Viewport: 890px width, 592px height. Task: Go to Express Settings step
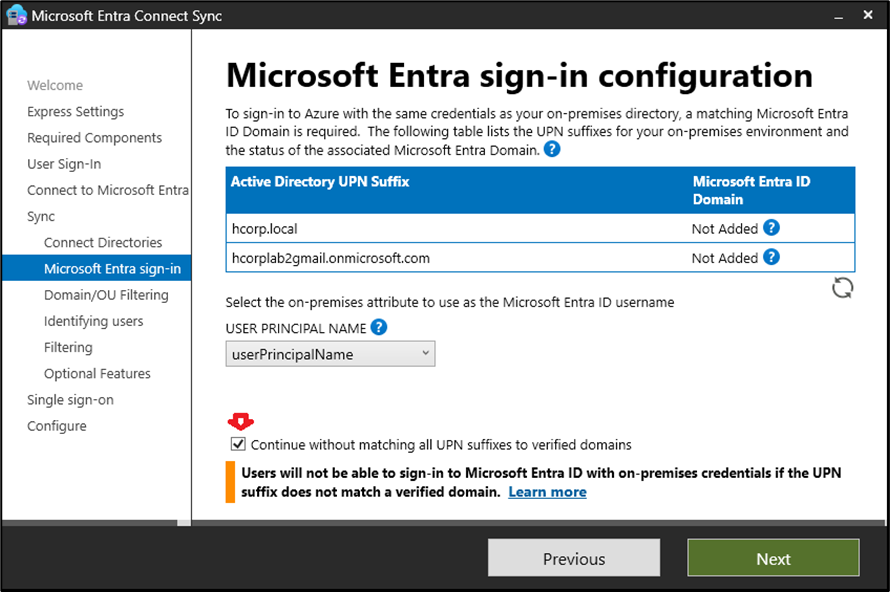(76, 112)
